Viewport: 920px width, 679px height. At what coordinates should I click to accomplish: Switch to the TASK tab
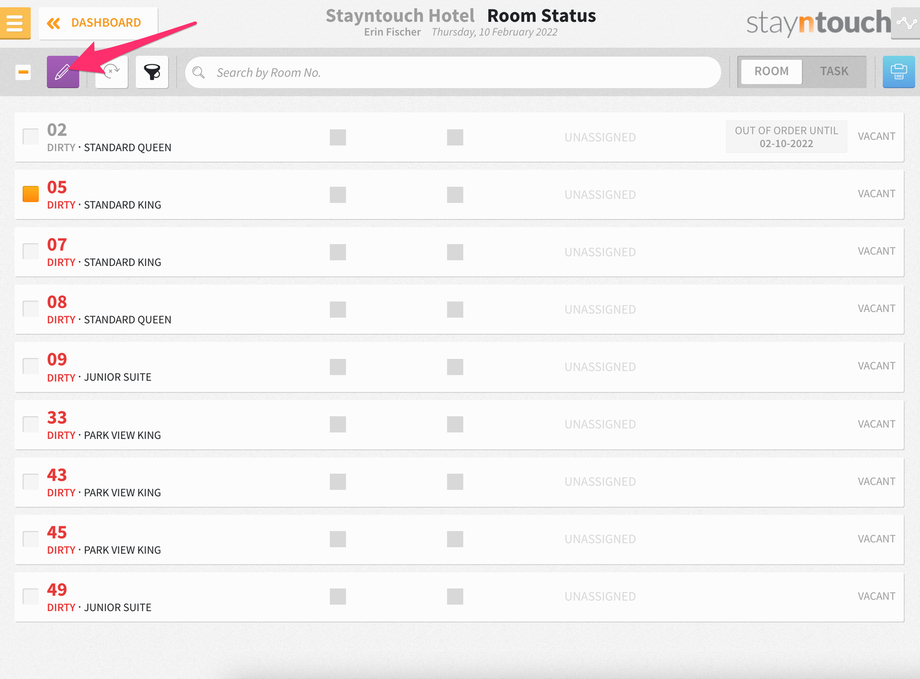coord(834,72)
